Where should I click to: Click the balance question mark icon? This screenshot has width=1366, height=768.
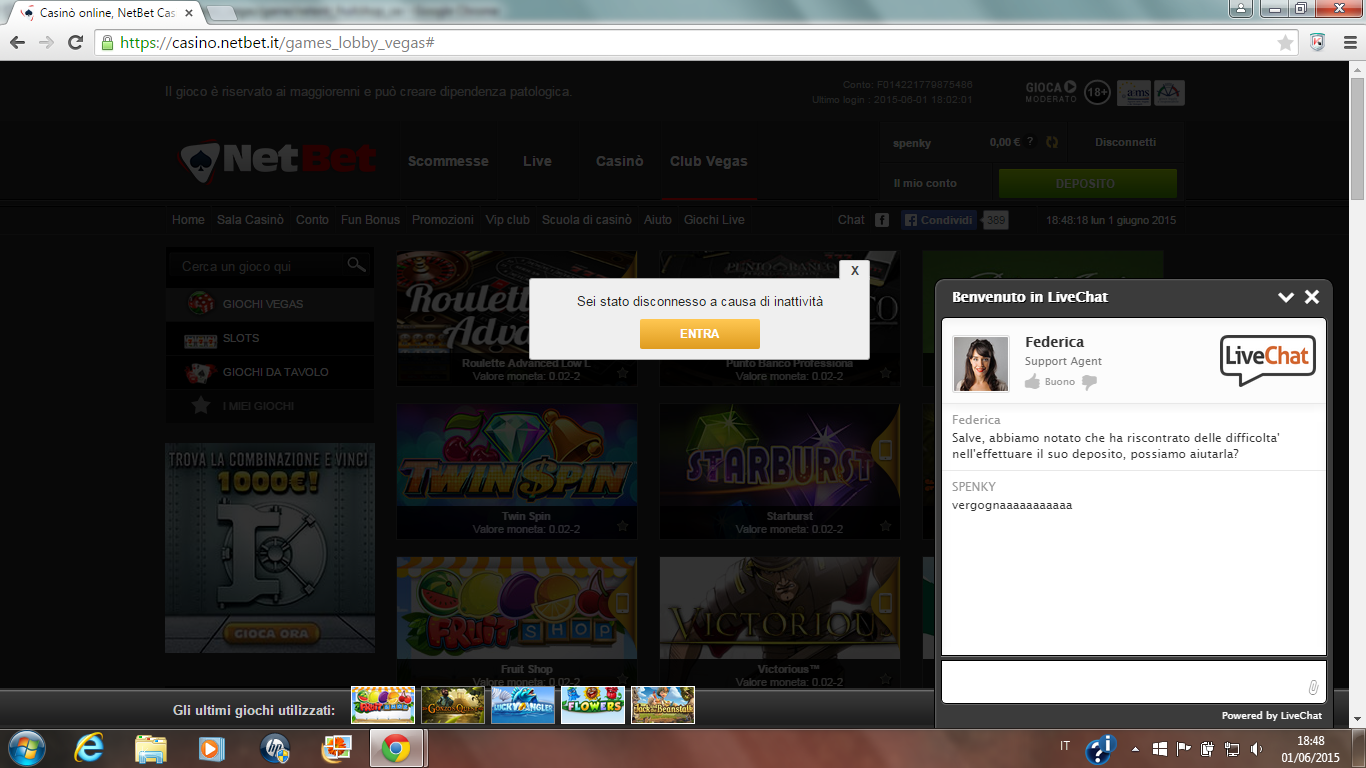click(x=1030, y=142)
